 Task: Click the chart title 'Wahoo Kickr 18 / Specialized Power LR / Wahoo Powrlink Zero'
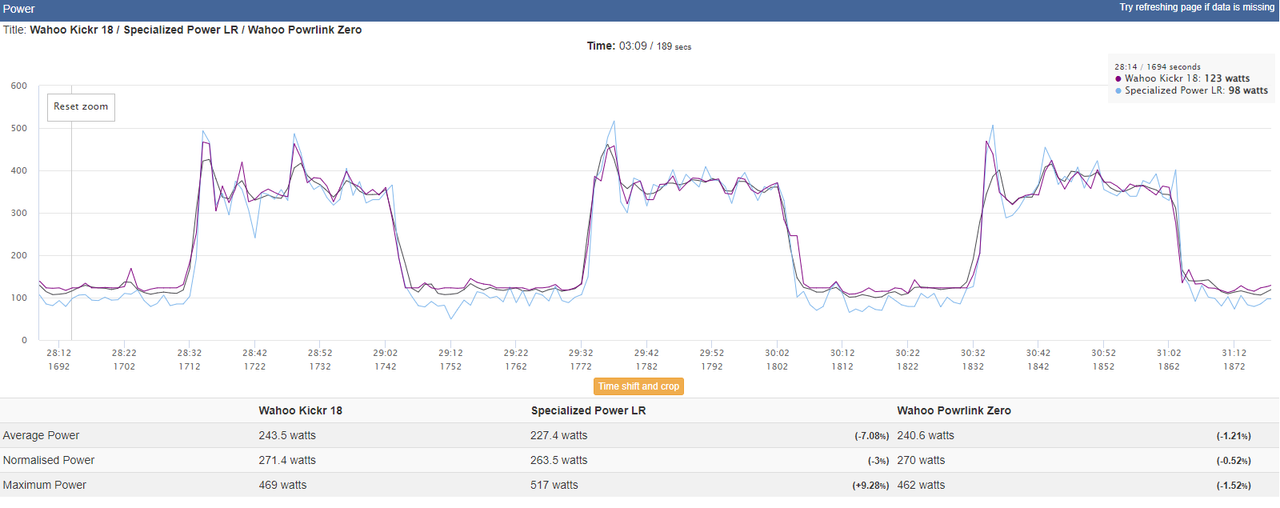[x=196, y=30]
